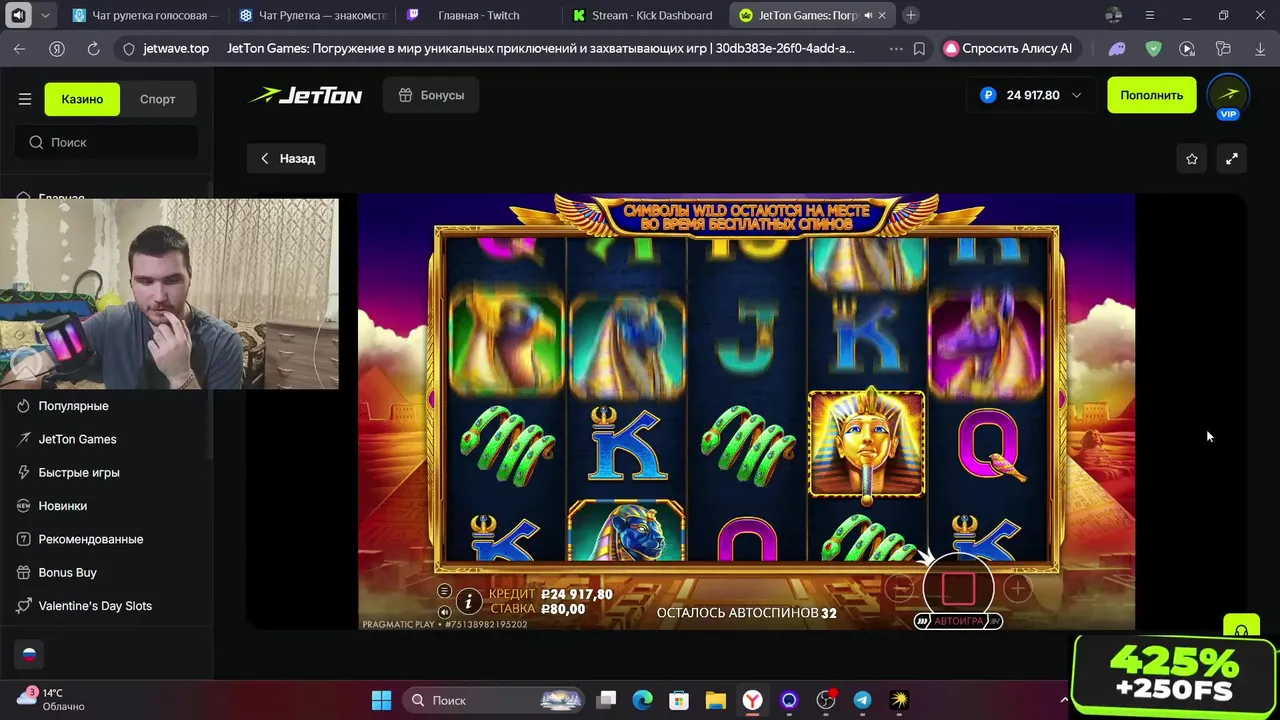Bookmark this page

pyautogui.click(x=919, y=48)
